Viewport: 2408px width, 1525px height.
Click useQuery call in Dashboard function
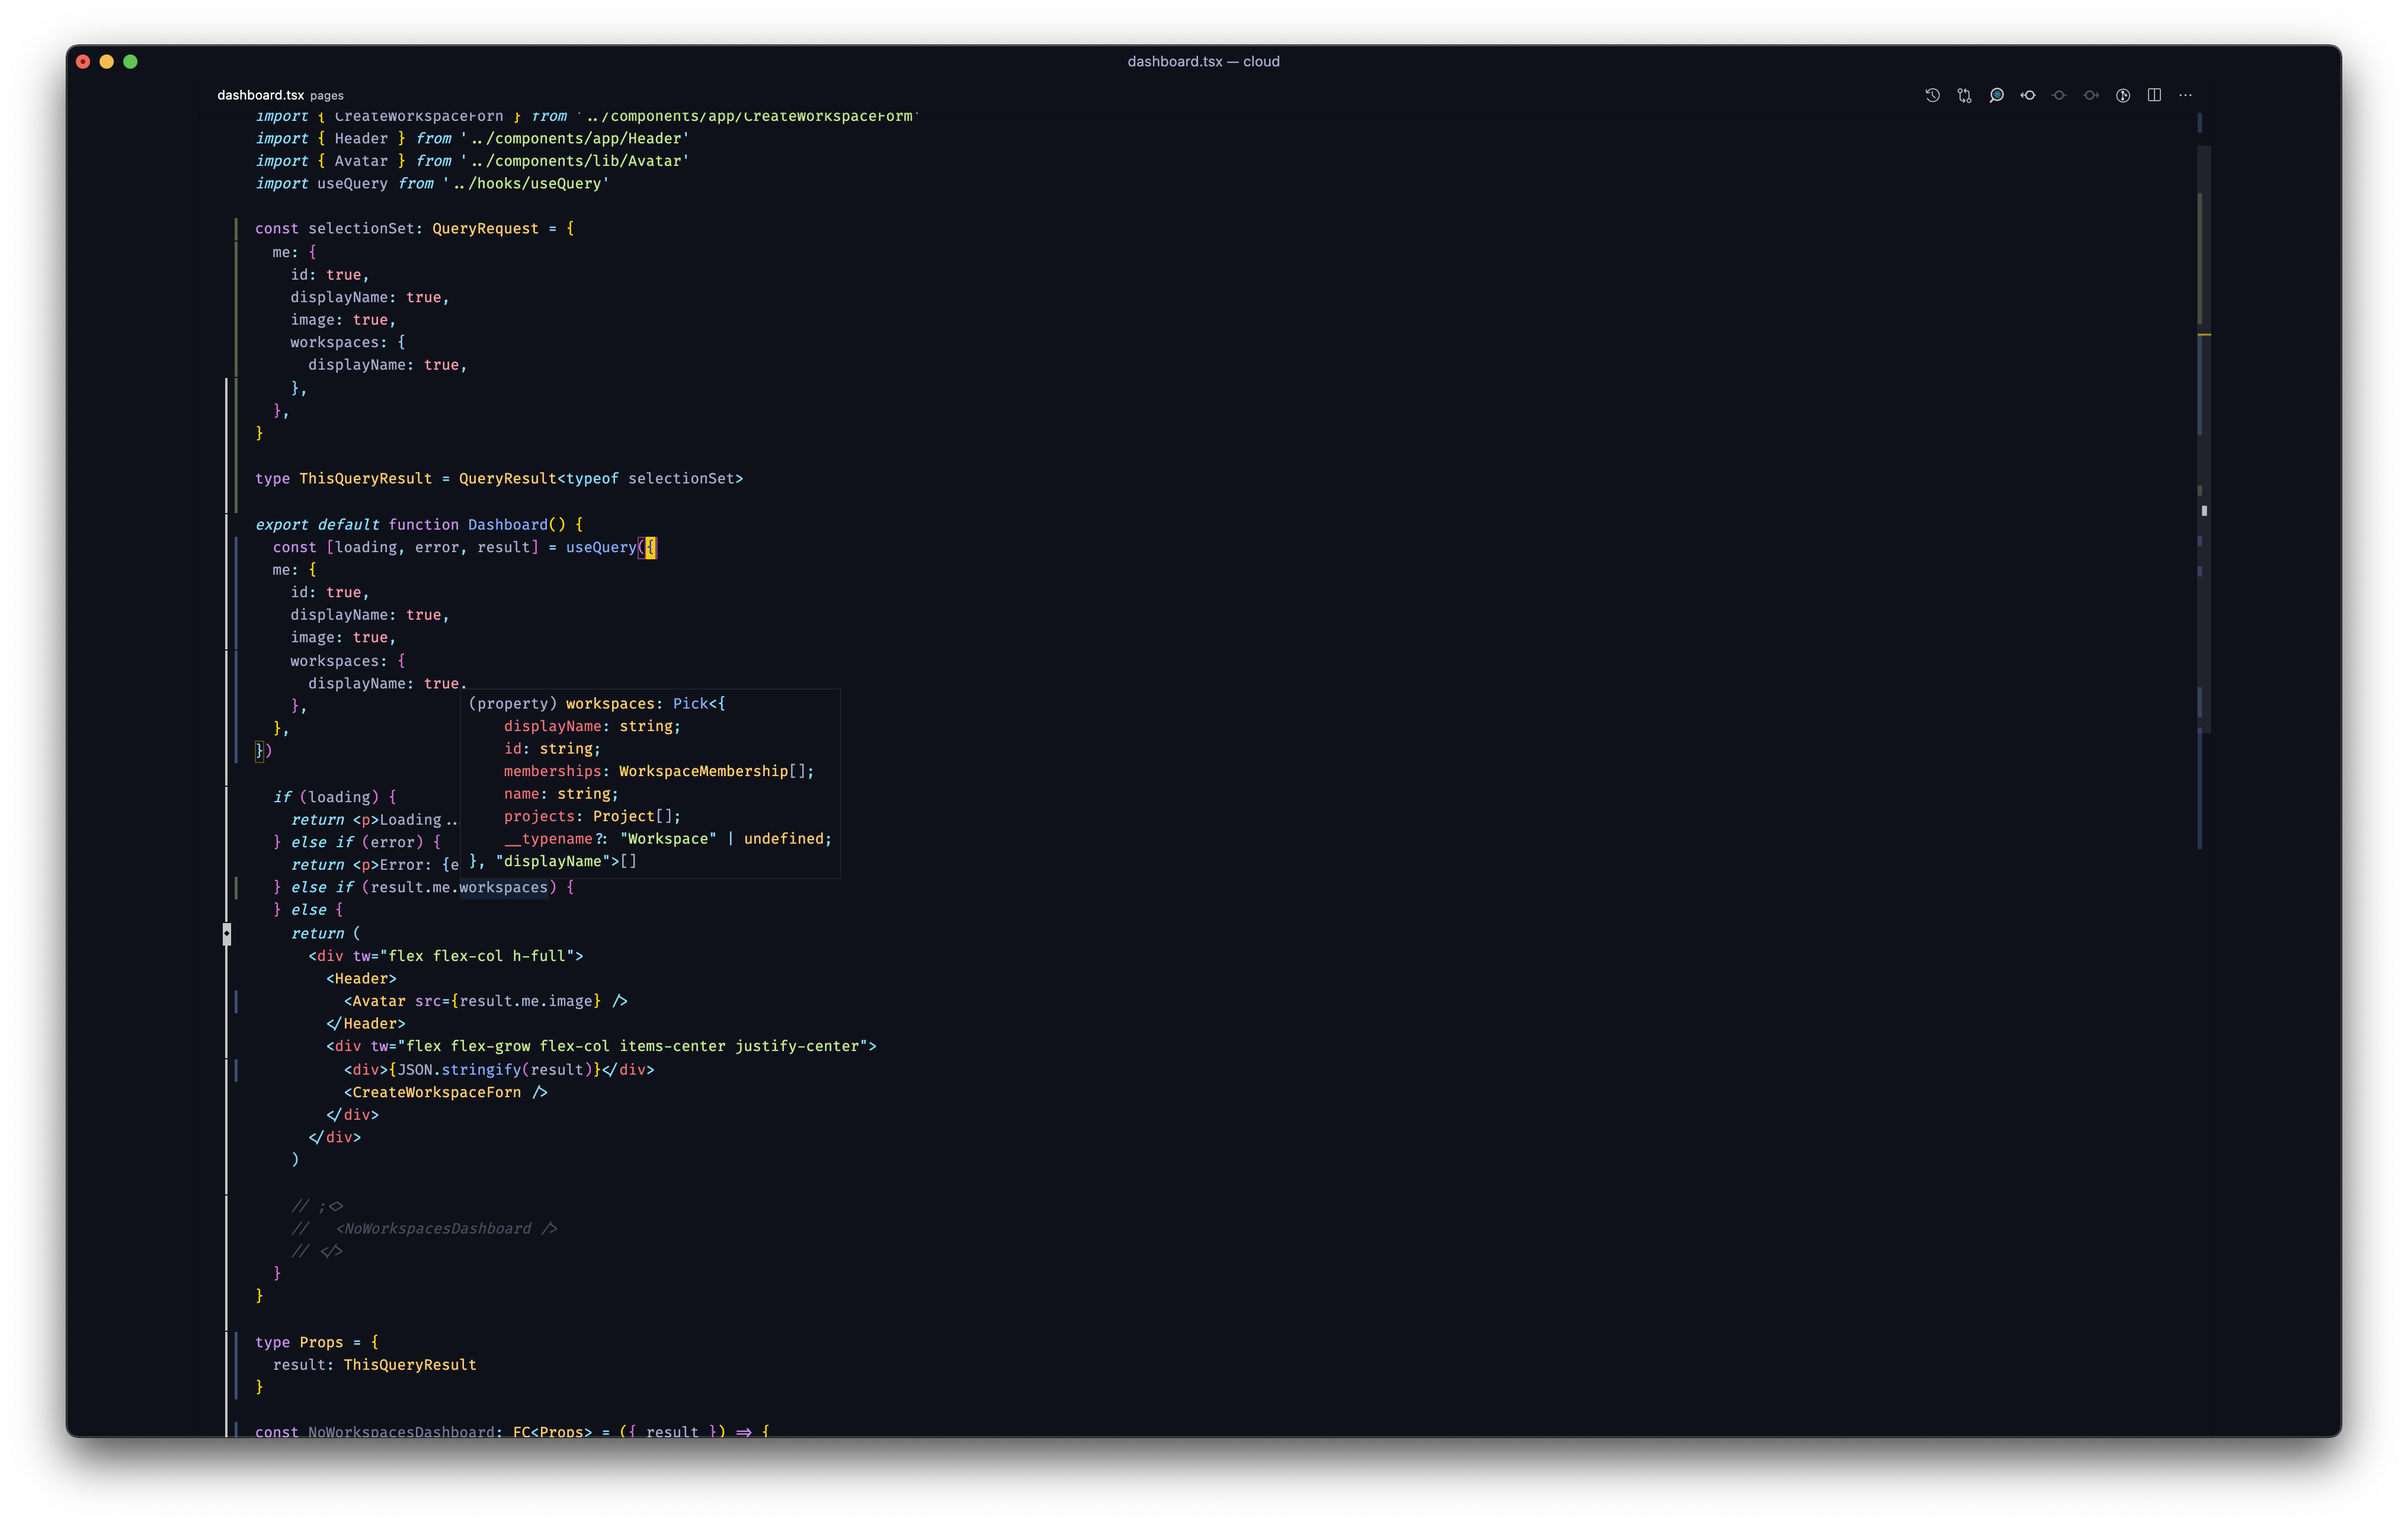(600, 547)
